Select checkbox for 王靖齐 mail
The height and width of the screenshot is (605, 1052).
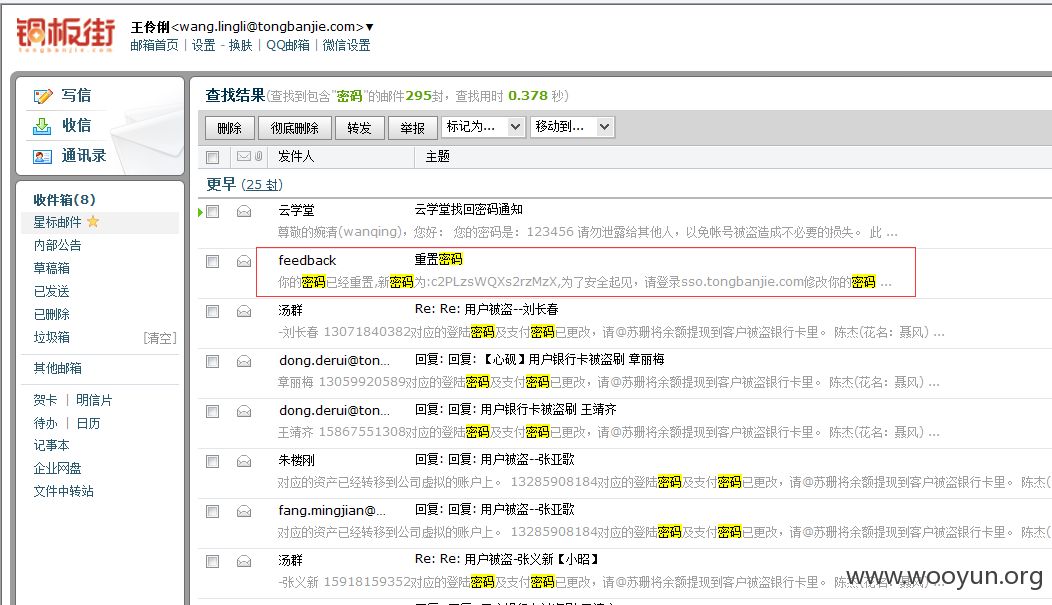pyautogui.click(x=213, y=411)
